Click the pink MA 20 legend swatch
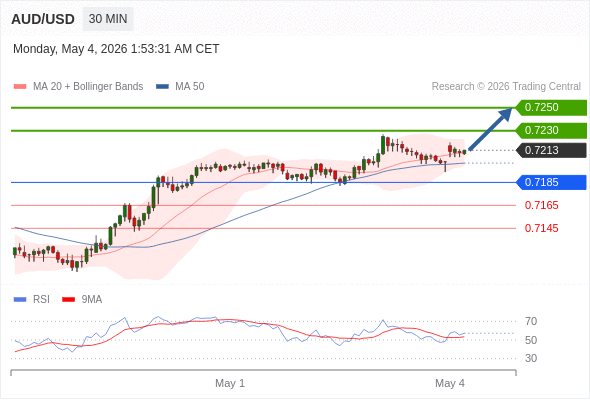 coord(20,87)
